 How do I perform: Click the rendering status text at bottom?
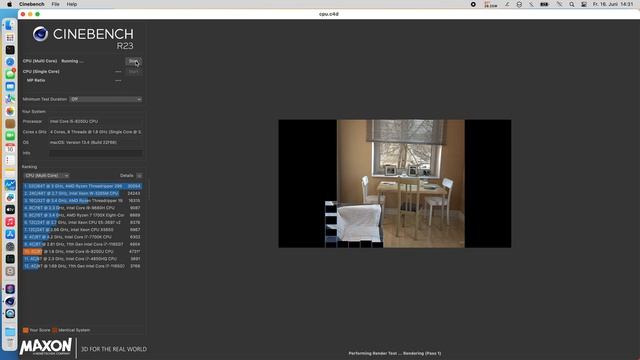point(395,353)
